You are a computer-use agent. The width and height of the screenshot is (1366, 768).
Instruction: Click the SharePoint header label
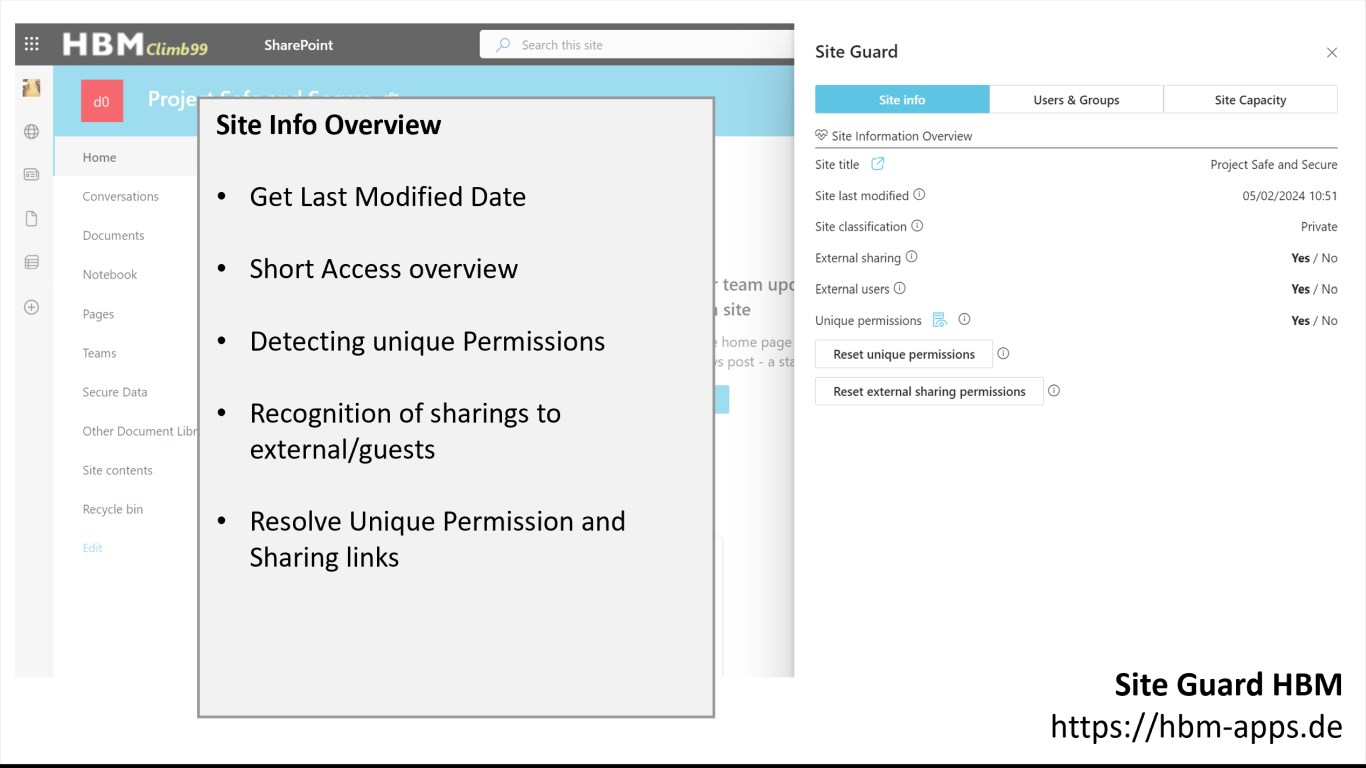click(x=298, y=45)
